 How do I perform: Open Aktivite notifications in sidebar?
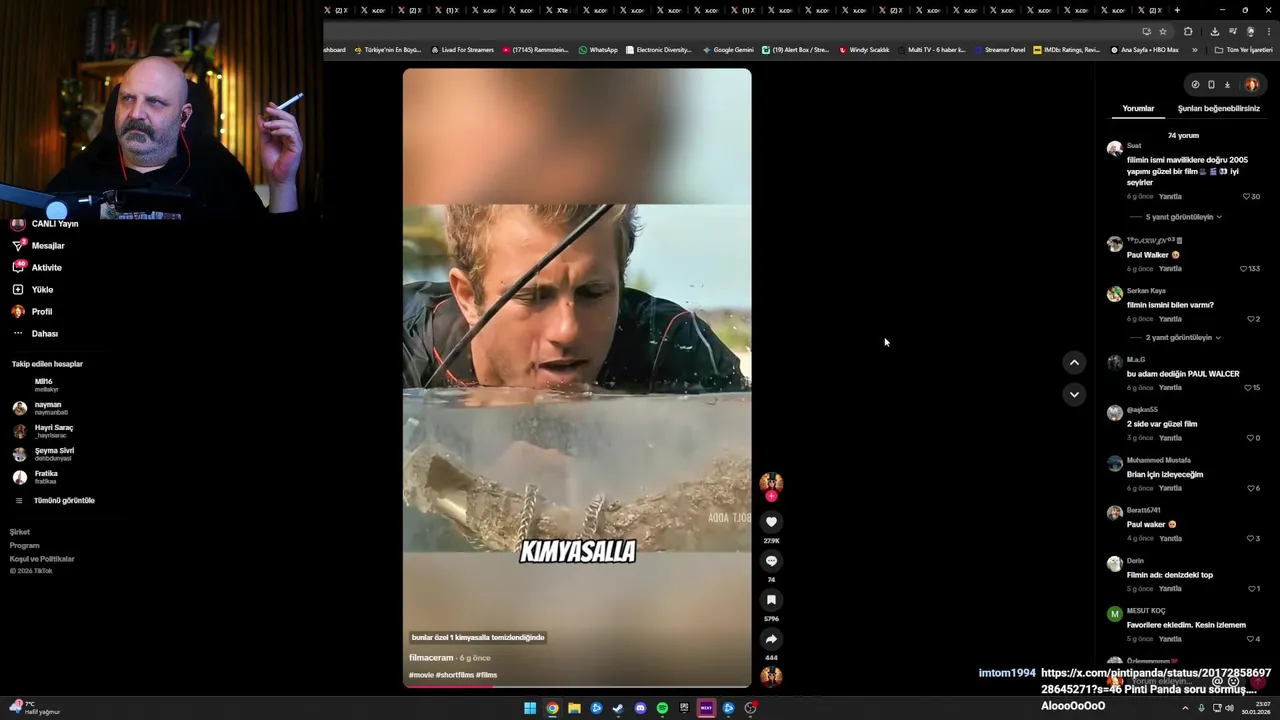click(37, 268)
